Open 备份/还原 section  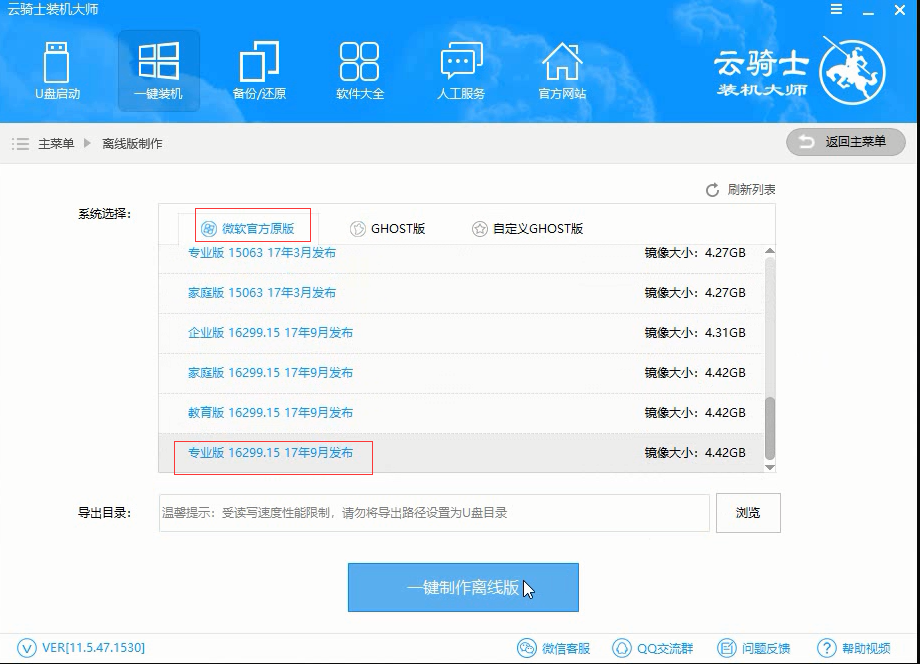(259, 70)
